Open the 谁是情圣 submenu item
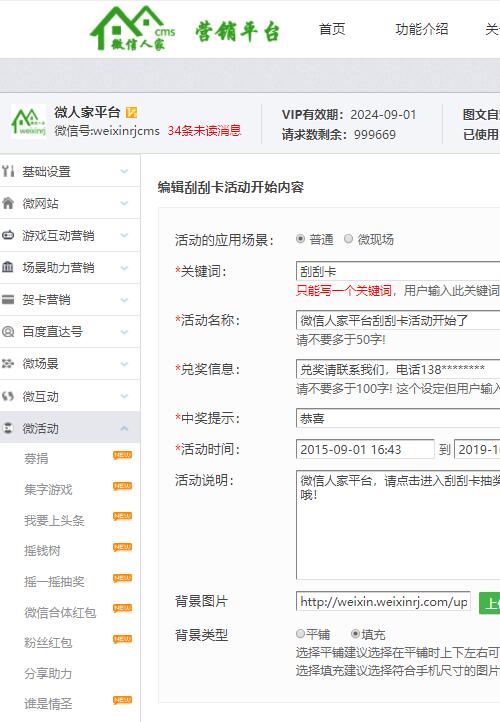 [x=48, y=704]
